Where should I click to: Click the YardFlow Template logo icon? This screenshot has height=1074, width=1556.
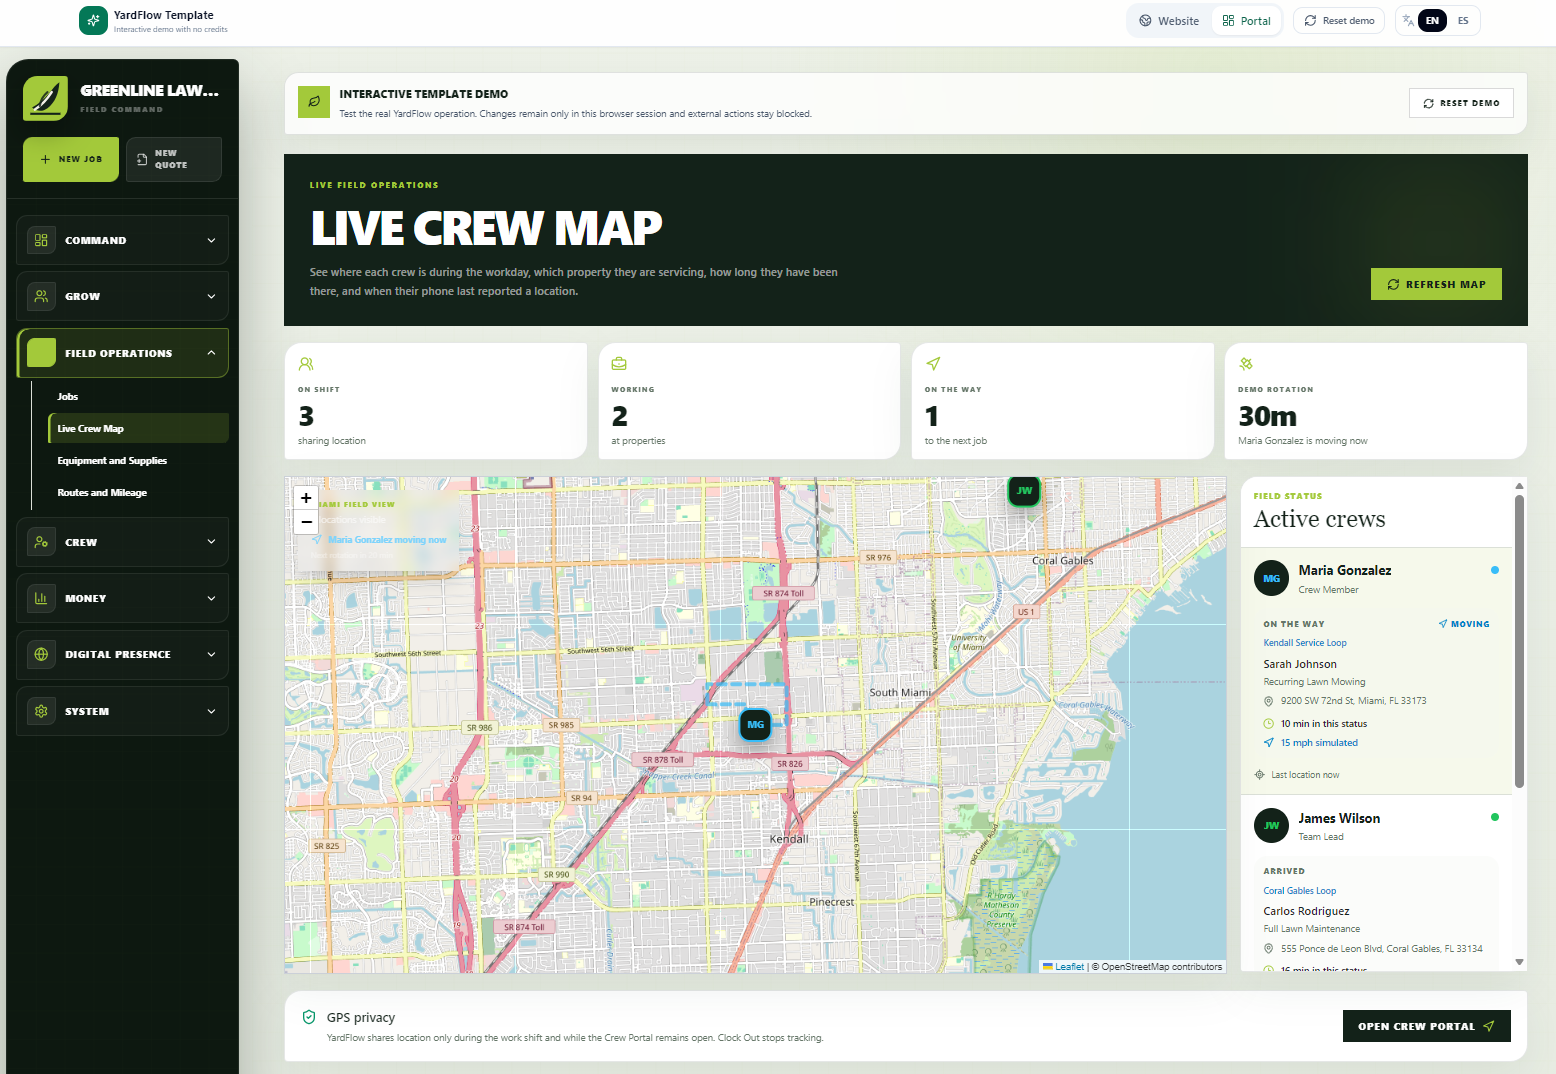pos(93,20)
